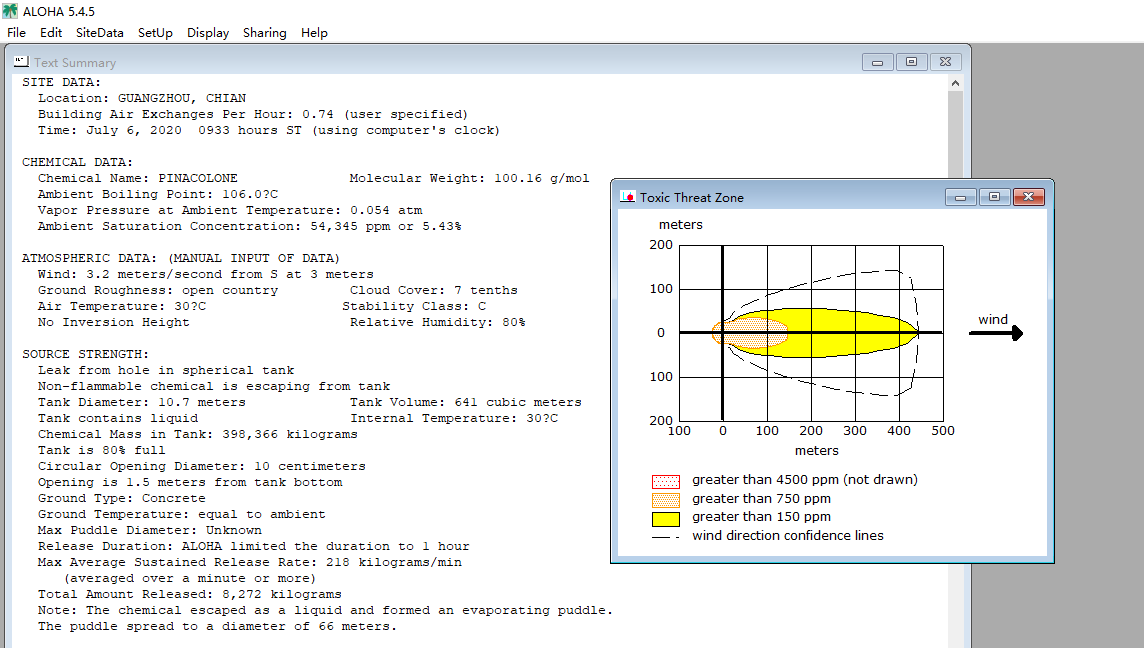The image size is (1144, 648).
Task: Maximize the Text Summary window
Action: (911, 62)
